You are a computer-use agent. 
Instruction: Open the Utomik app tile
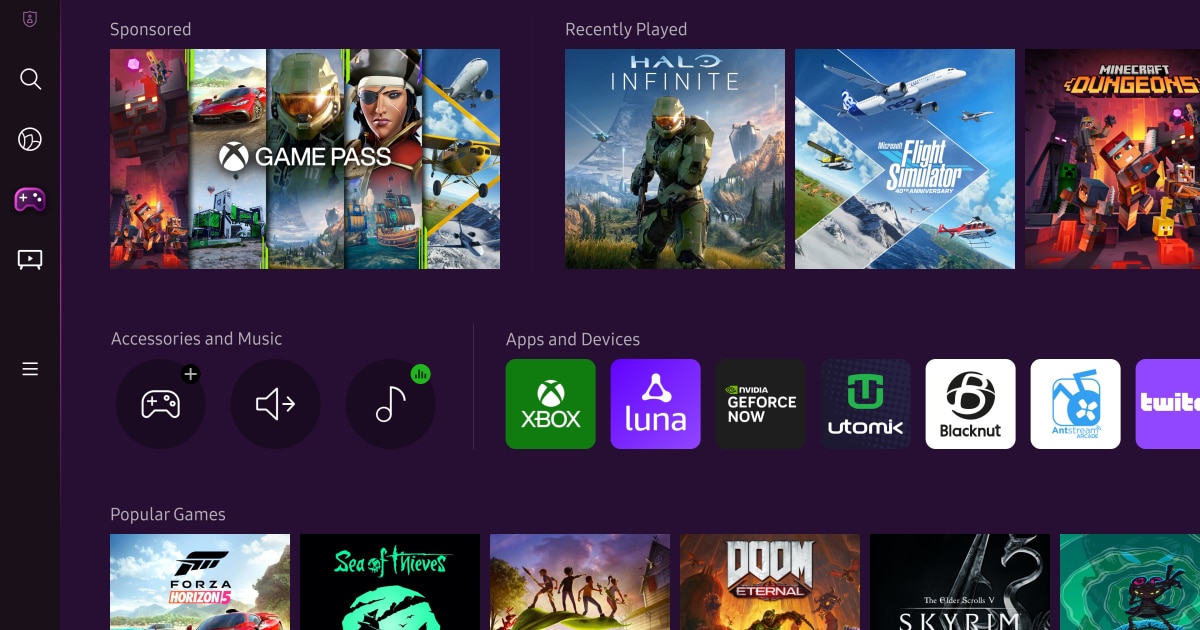click(865, 404)
